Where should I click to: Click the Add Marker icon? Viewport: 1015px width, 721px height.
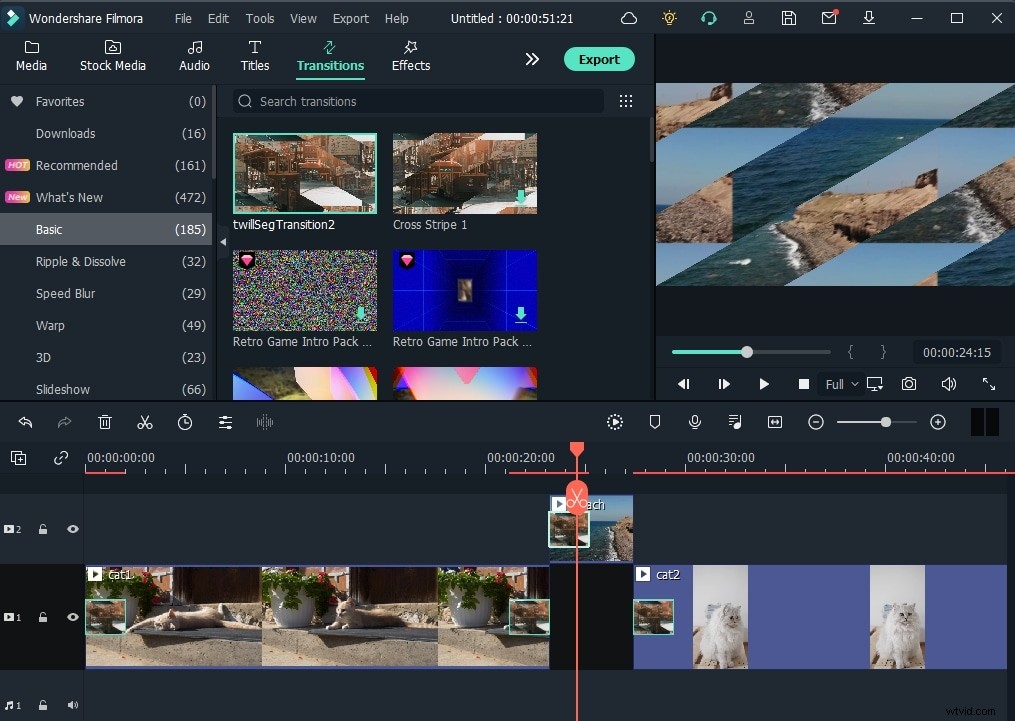tap(655, 422)
